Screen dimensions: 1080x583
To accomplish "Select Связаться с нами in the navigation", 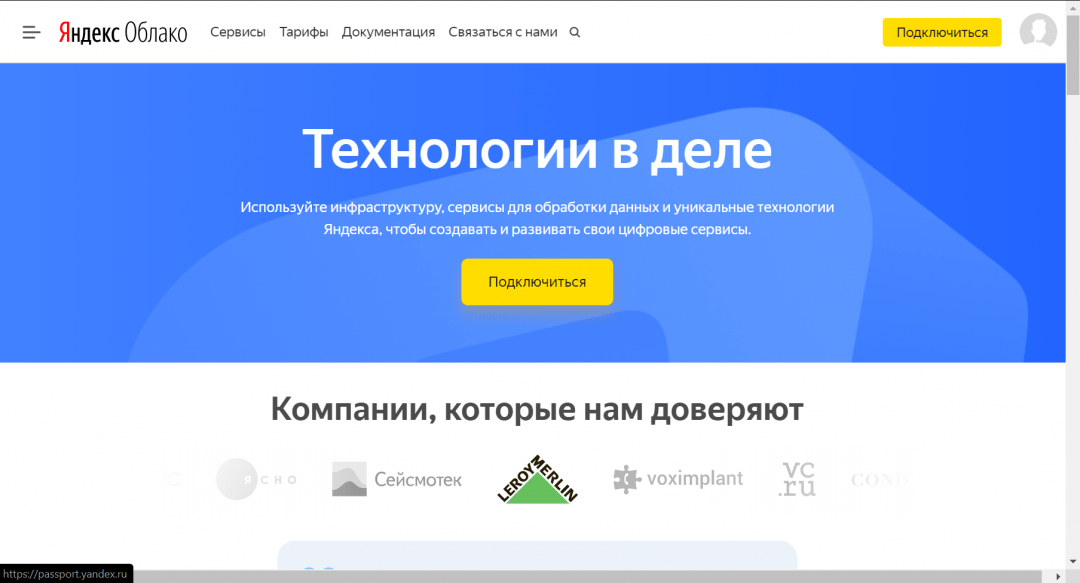I will pos(503,32).
